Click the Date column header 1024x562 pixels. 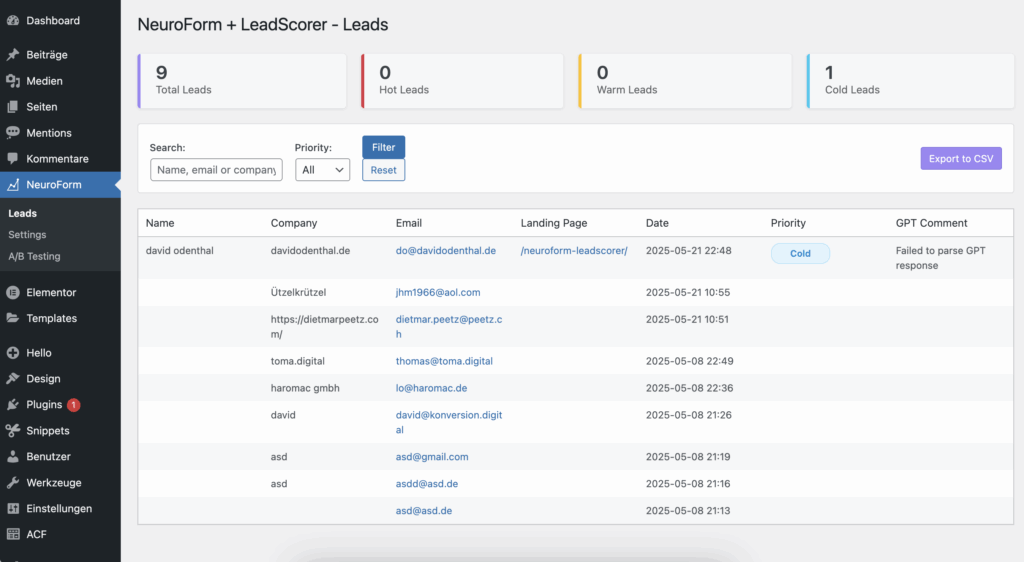(657, 223)
